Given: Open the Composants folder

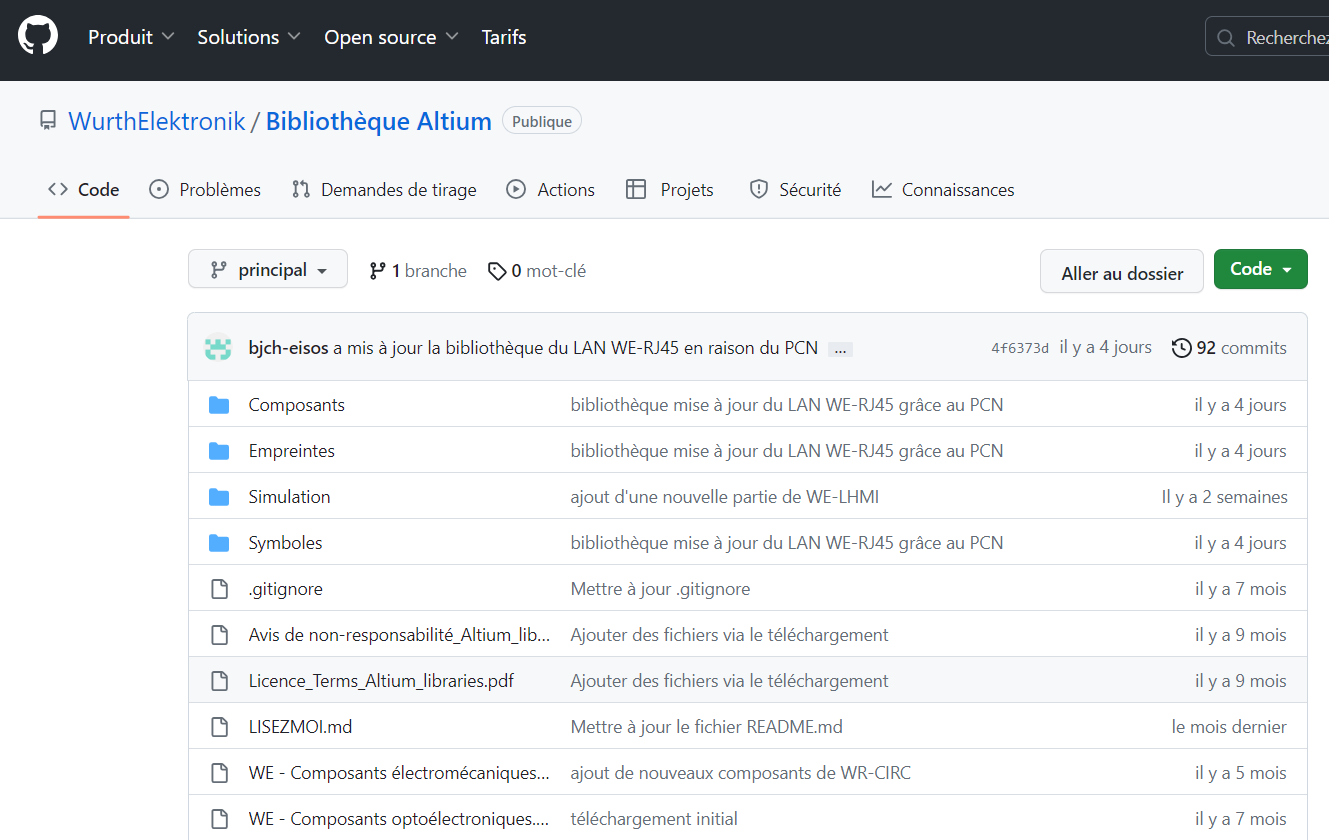Looking at the screenshot, I should pyautogui.click(x=296, y=405).
